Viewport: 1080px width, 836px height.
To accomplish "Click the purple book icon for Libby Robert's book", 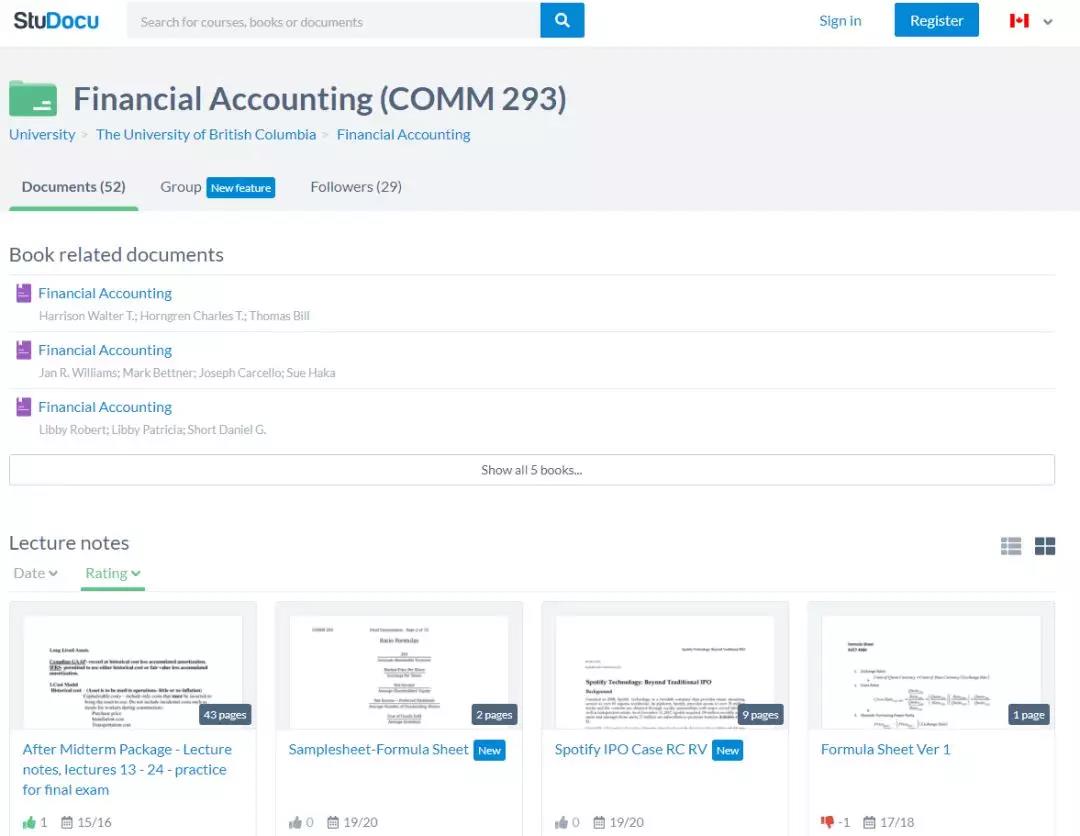I will tap(23, 407).
